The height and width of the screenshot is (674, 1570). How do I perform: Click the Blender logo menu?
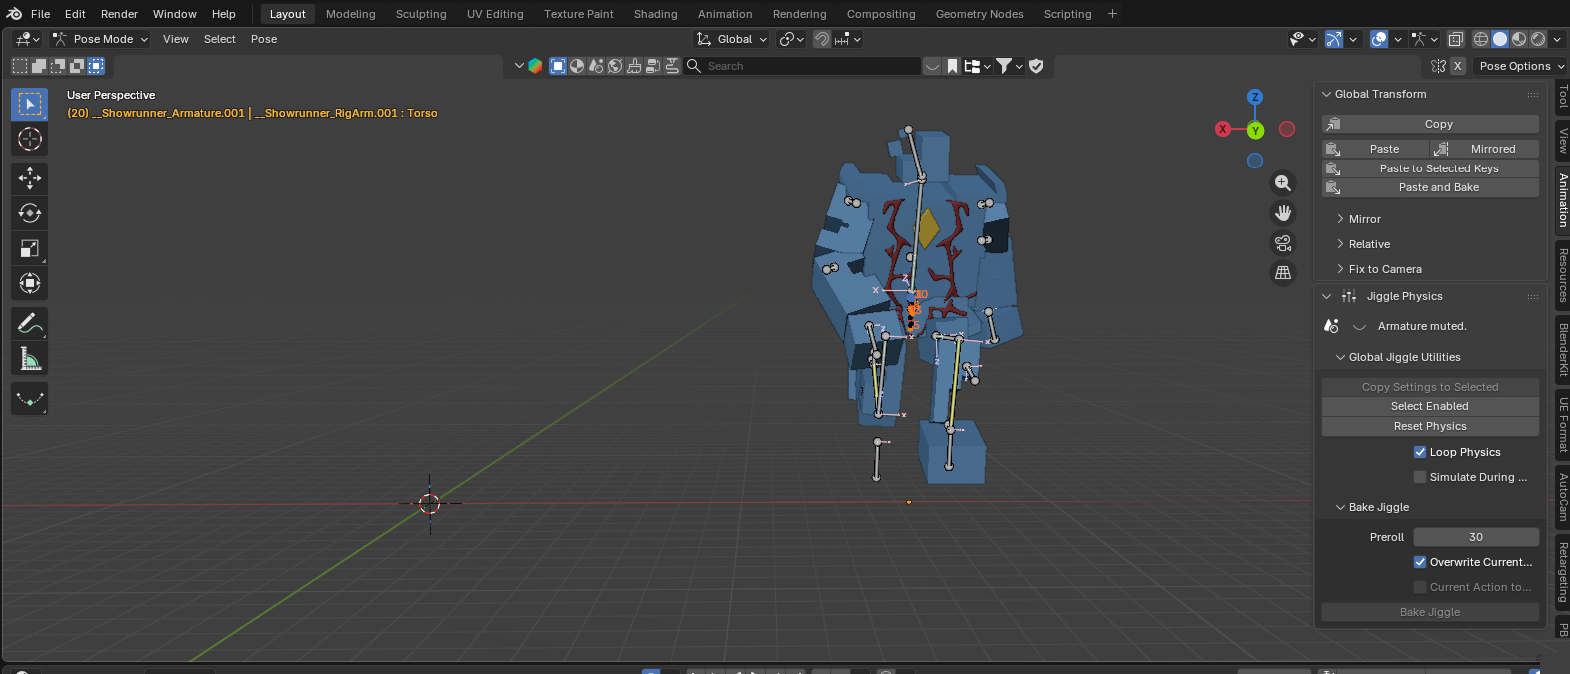click(14, 14)
